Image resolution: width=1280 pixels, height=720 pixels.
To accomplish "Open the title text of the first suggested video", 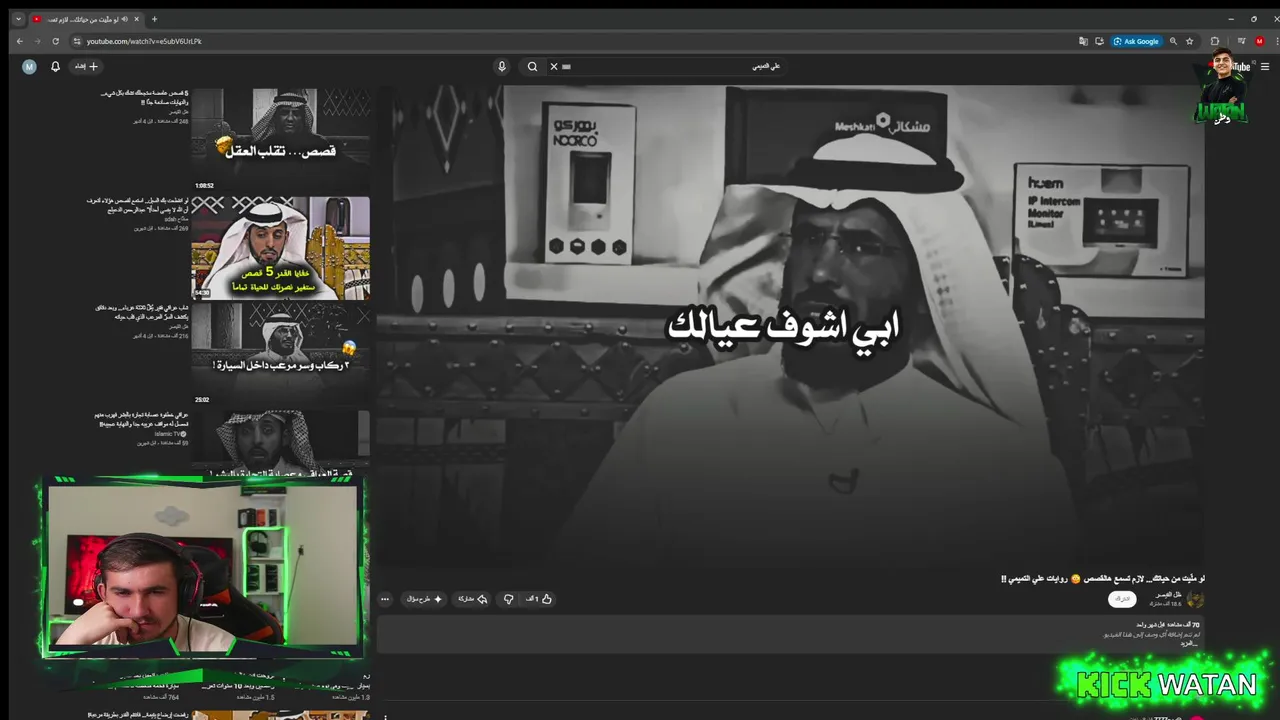I will point(144,96).
